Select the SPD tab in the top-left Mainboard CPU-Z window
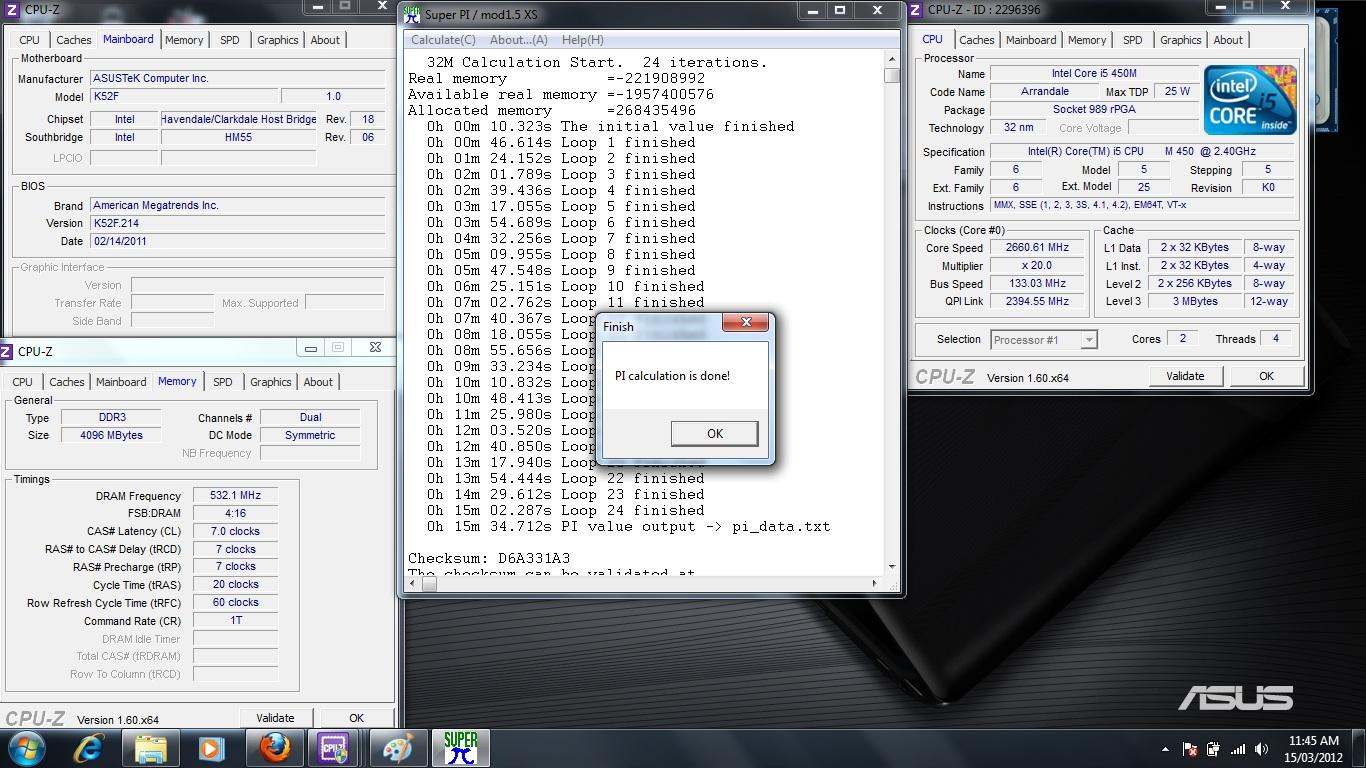This screenshot has width=1366, height=768. 230,40
